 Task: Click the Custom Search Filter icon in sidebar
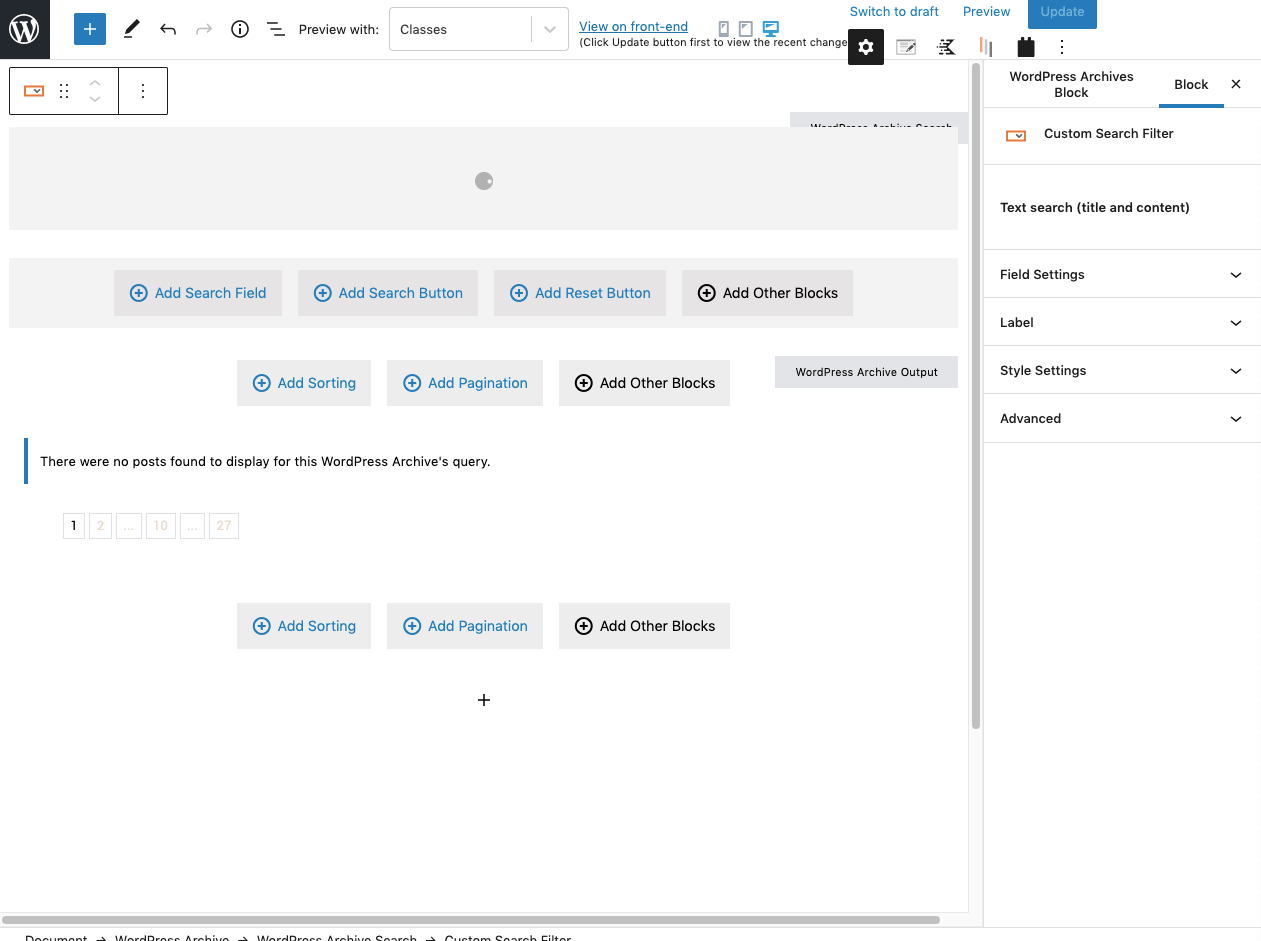pyautogui.click(x=1016, y=135)
